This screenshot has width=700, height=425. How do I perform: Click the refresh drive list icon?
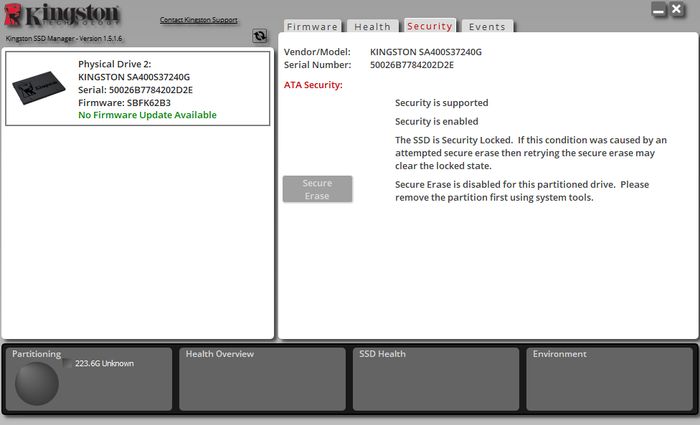tap(260, 36)
